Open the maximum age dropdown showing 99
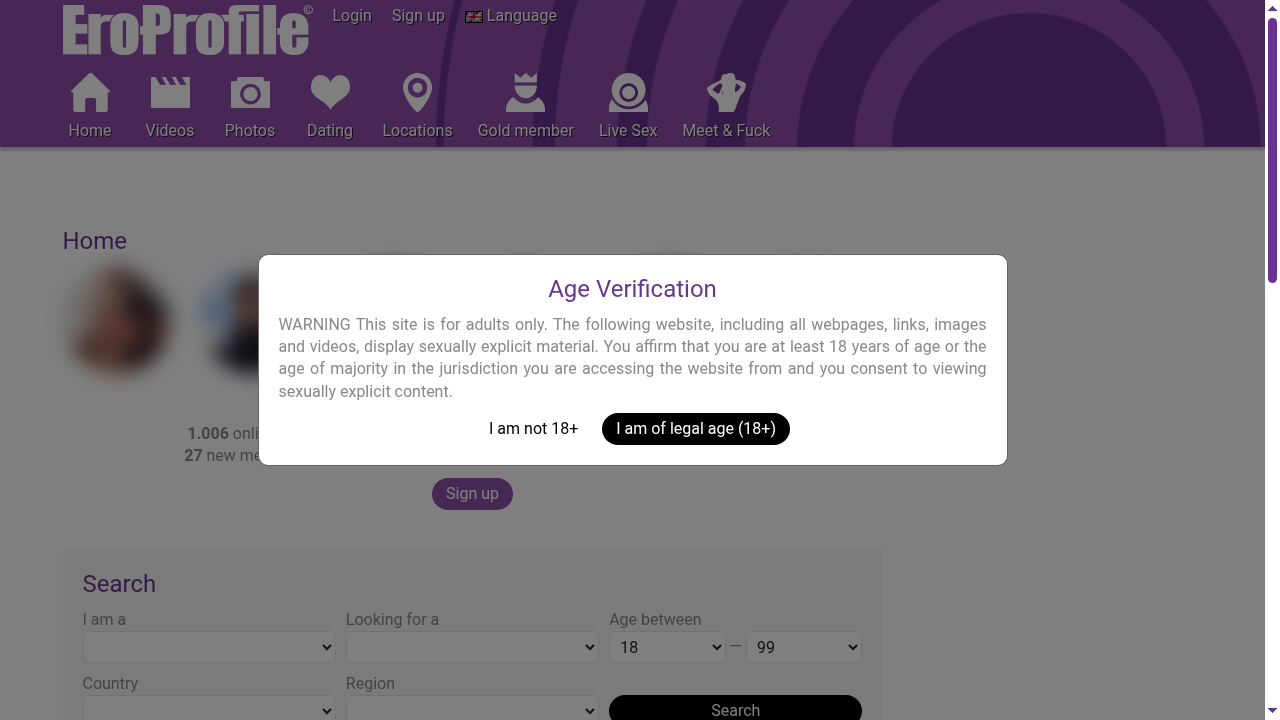This screenshot has height=720, width=1280. [x=803, y=647]
